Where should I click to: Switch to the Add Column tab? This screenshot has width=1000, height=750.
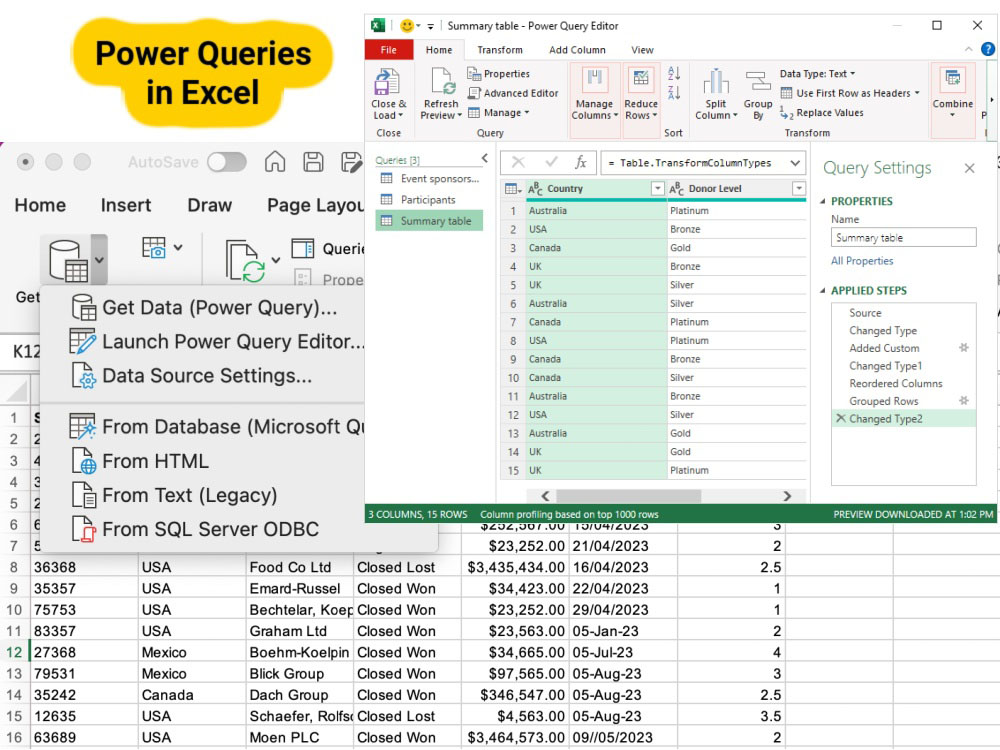(x=577, y=50)
